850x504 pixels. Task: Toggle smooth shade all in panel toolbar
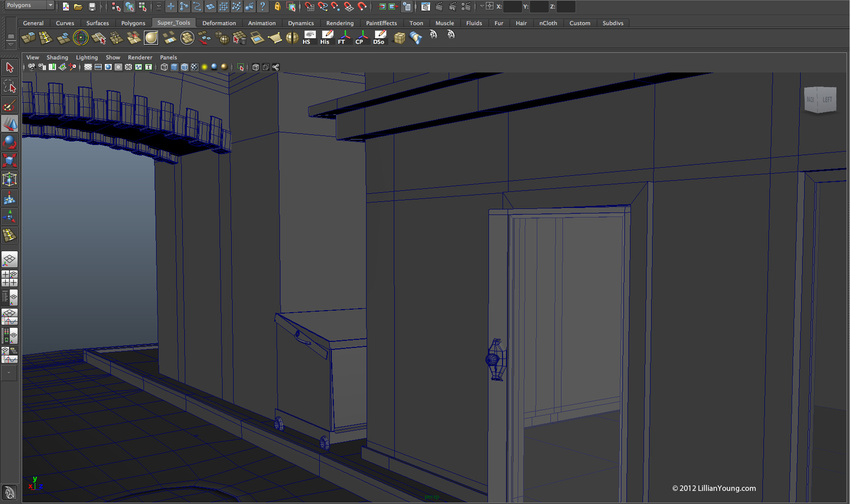(x=174, y=67)
